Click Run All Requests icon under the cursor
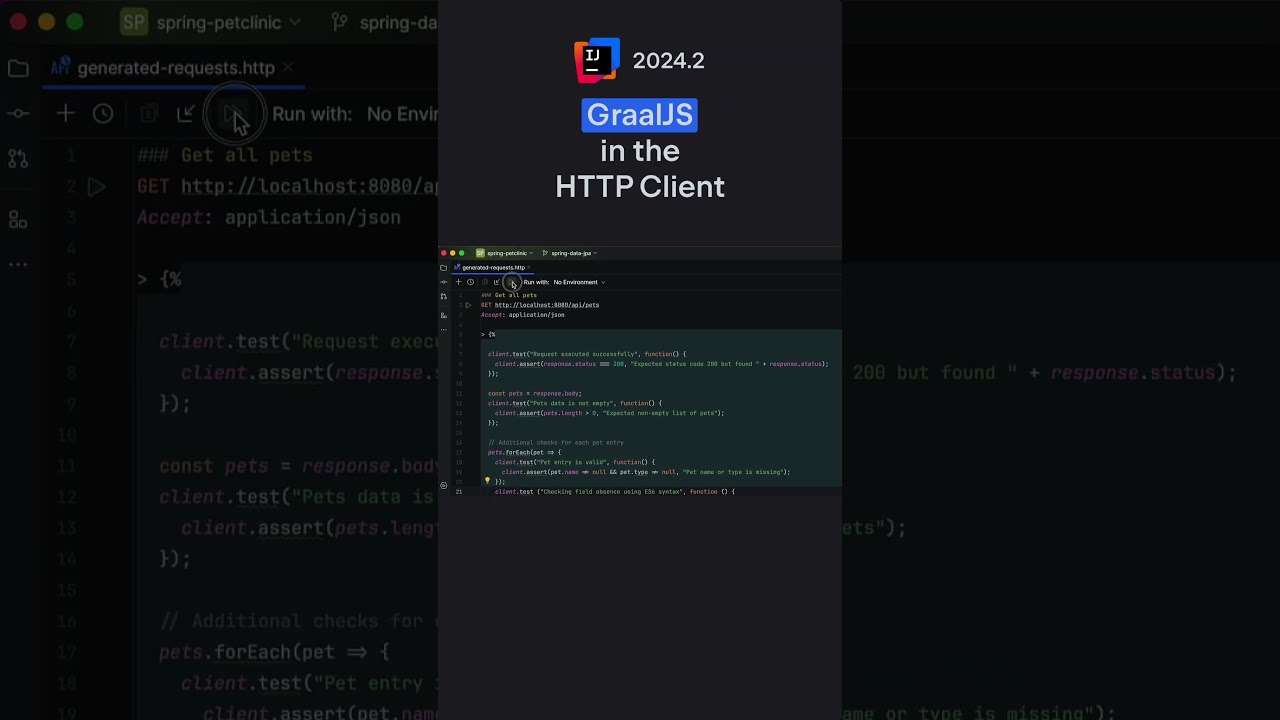The image size is (1280, 720). (x=511, y=282)
